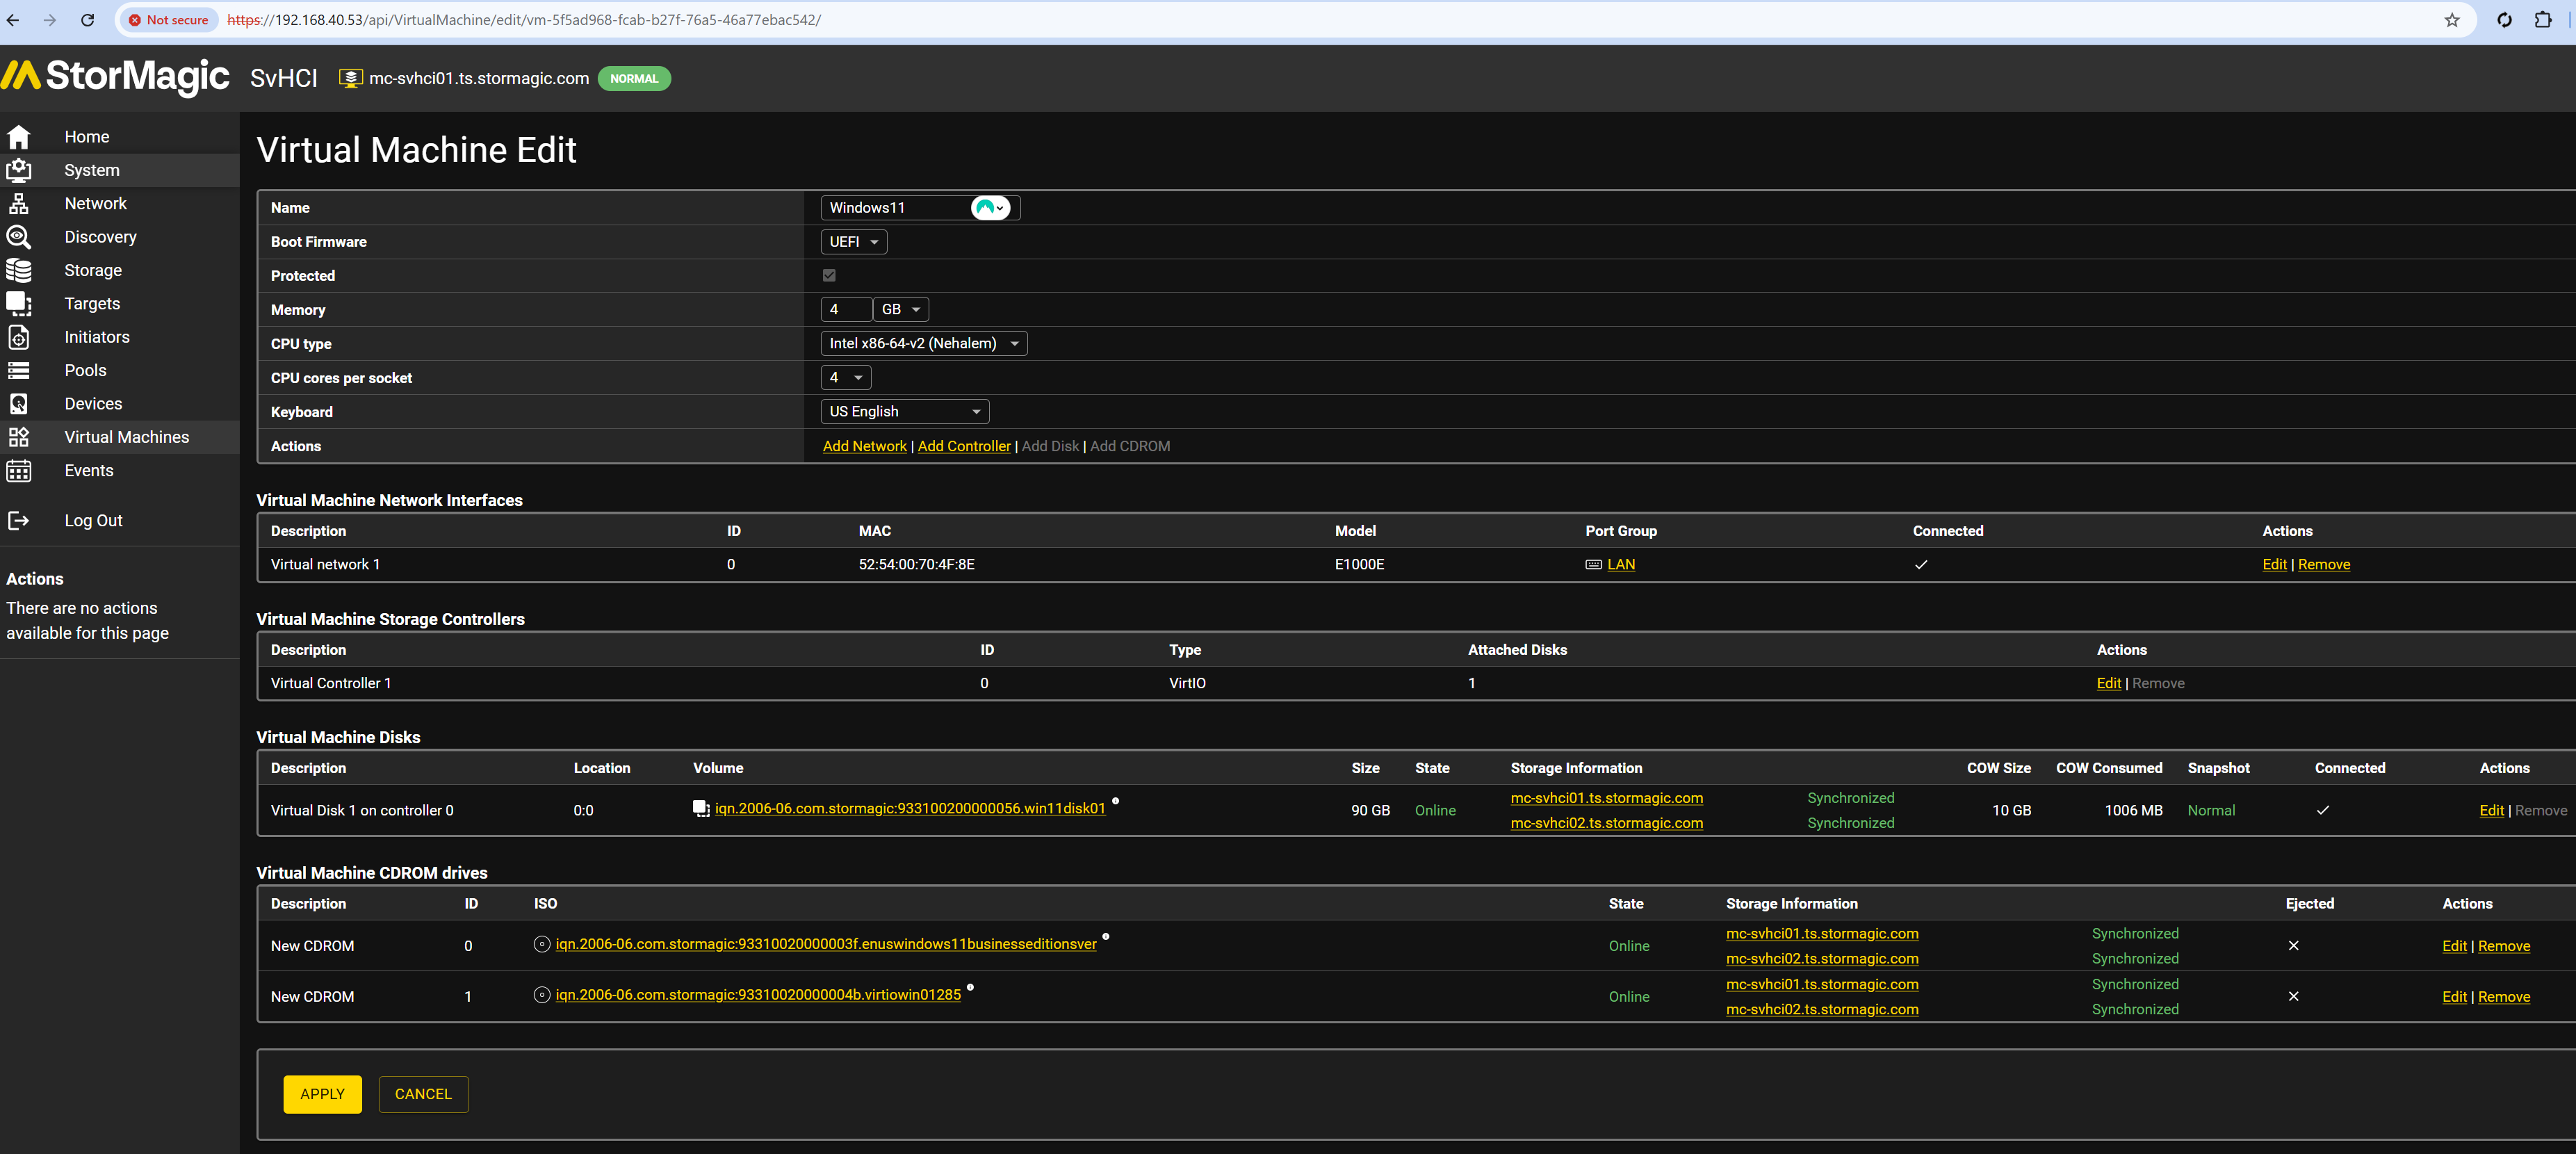Open the win11disk01 volume link
Viewport: 2576px width, 1154px height.
(x=910, y=808)
